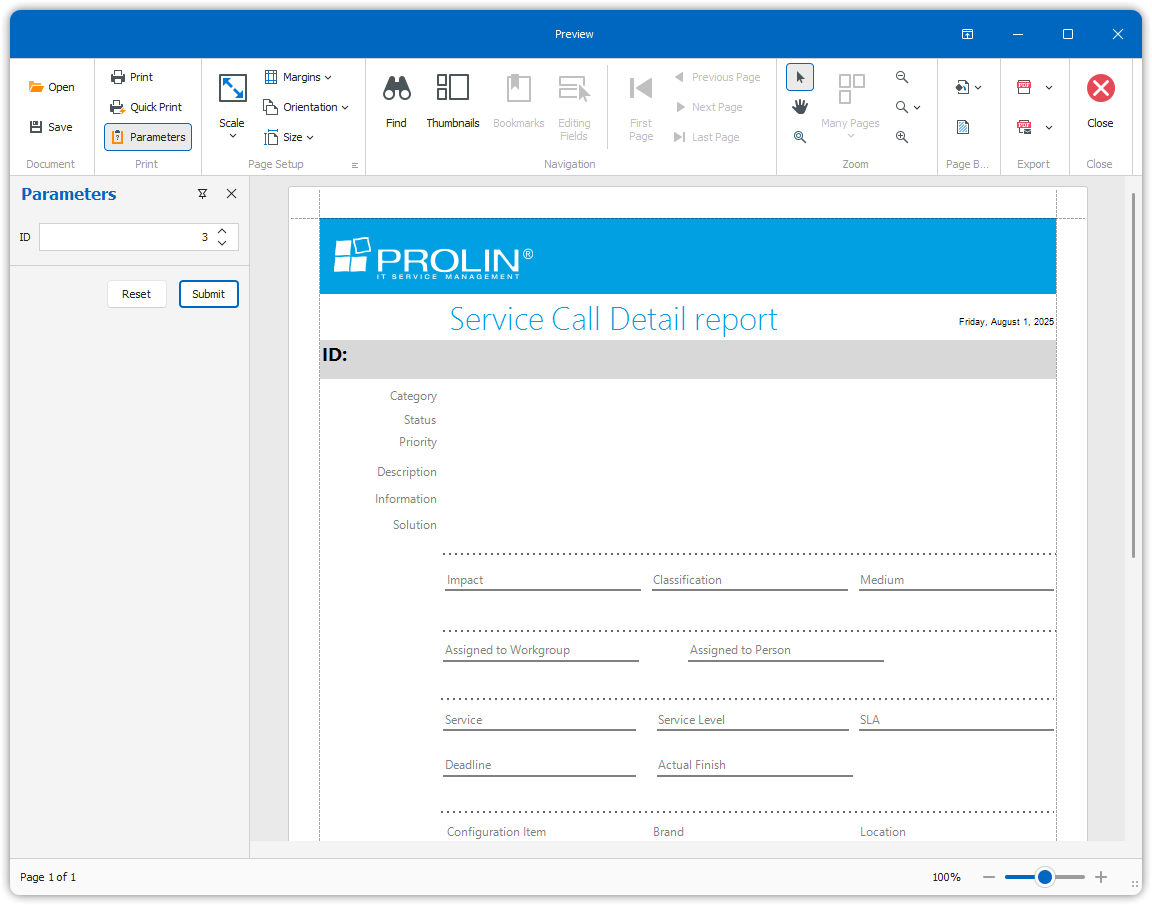Open the Find binoculars tool
Screen dimensions: 1152x905
(x=397, y=101)
